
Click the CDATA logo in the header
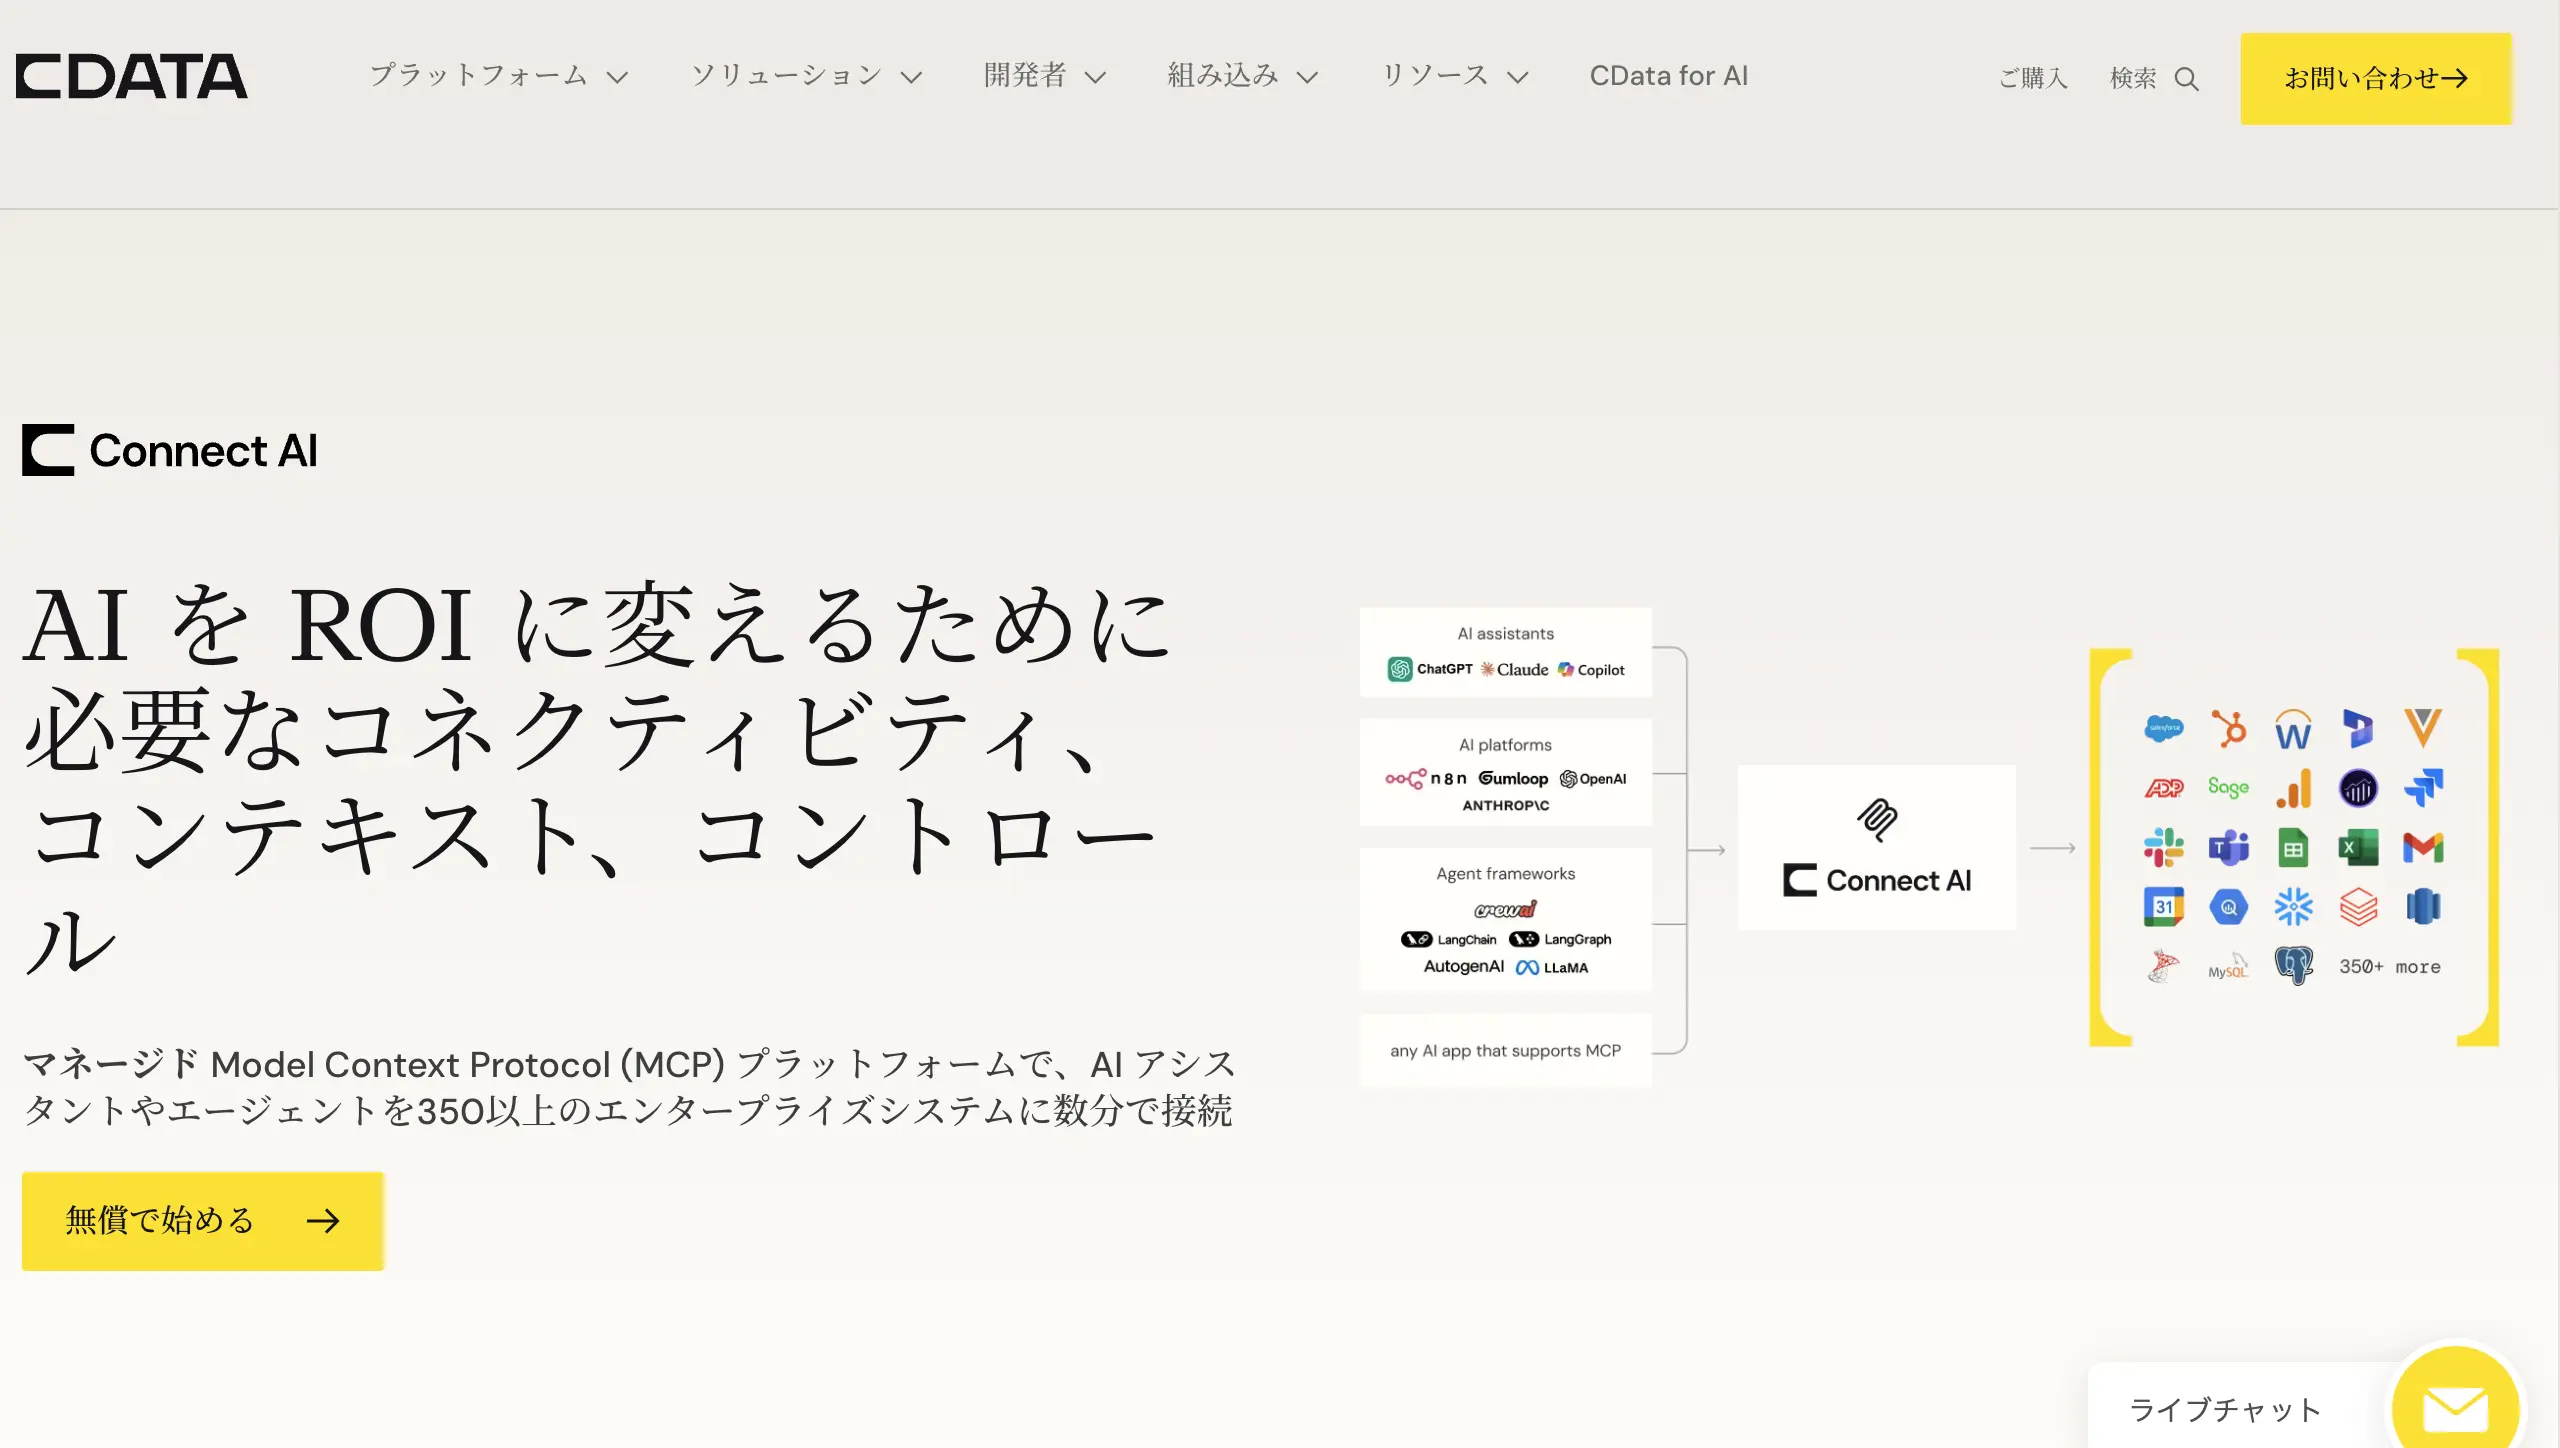click(x=131, y=76)
